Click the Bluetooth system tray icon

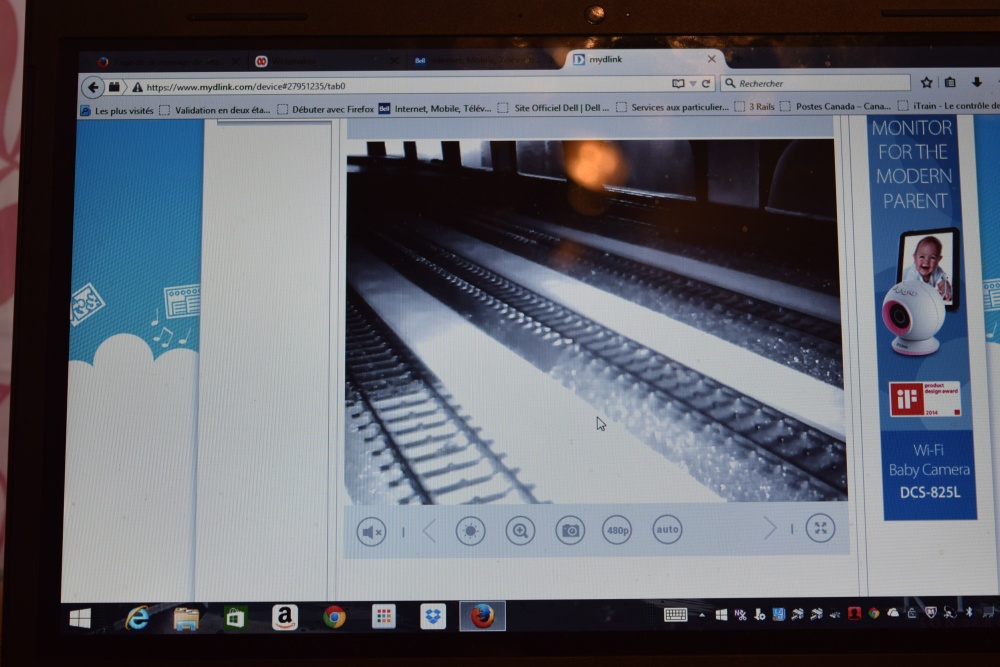tap(969, 612)
